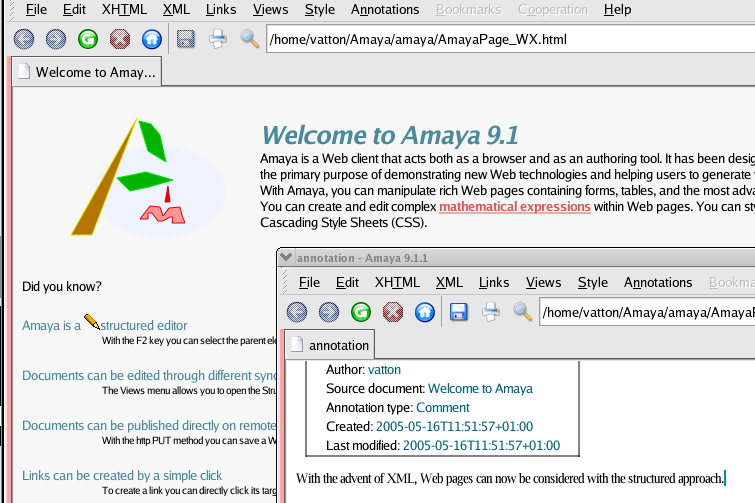Print document using printer icon in main window
The image size is (755, 503).
point(218,39)
